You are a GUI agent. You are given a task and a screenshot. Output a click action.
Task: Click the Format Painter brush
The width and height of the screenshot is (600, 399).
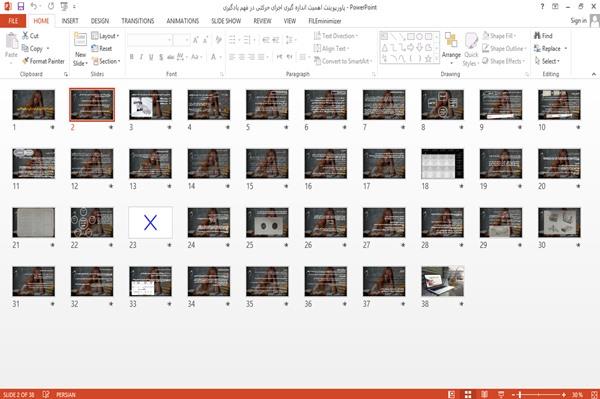25,61
